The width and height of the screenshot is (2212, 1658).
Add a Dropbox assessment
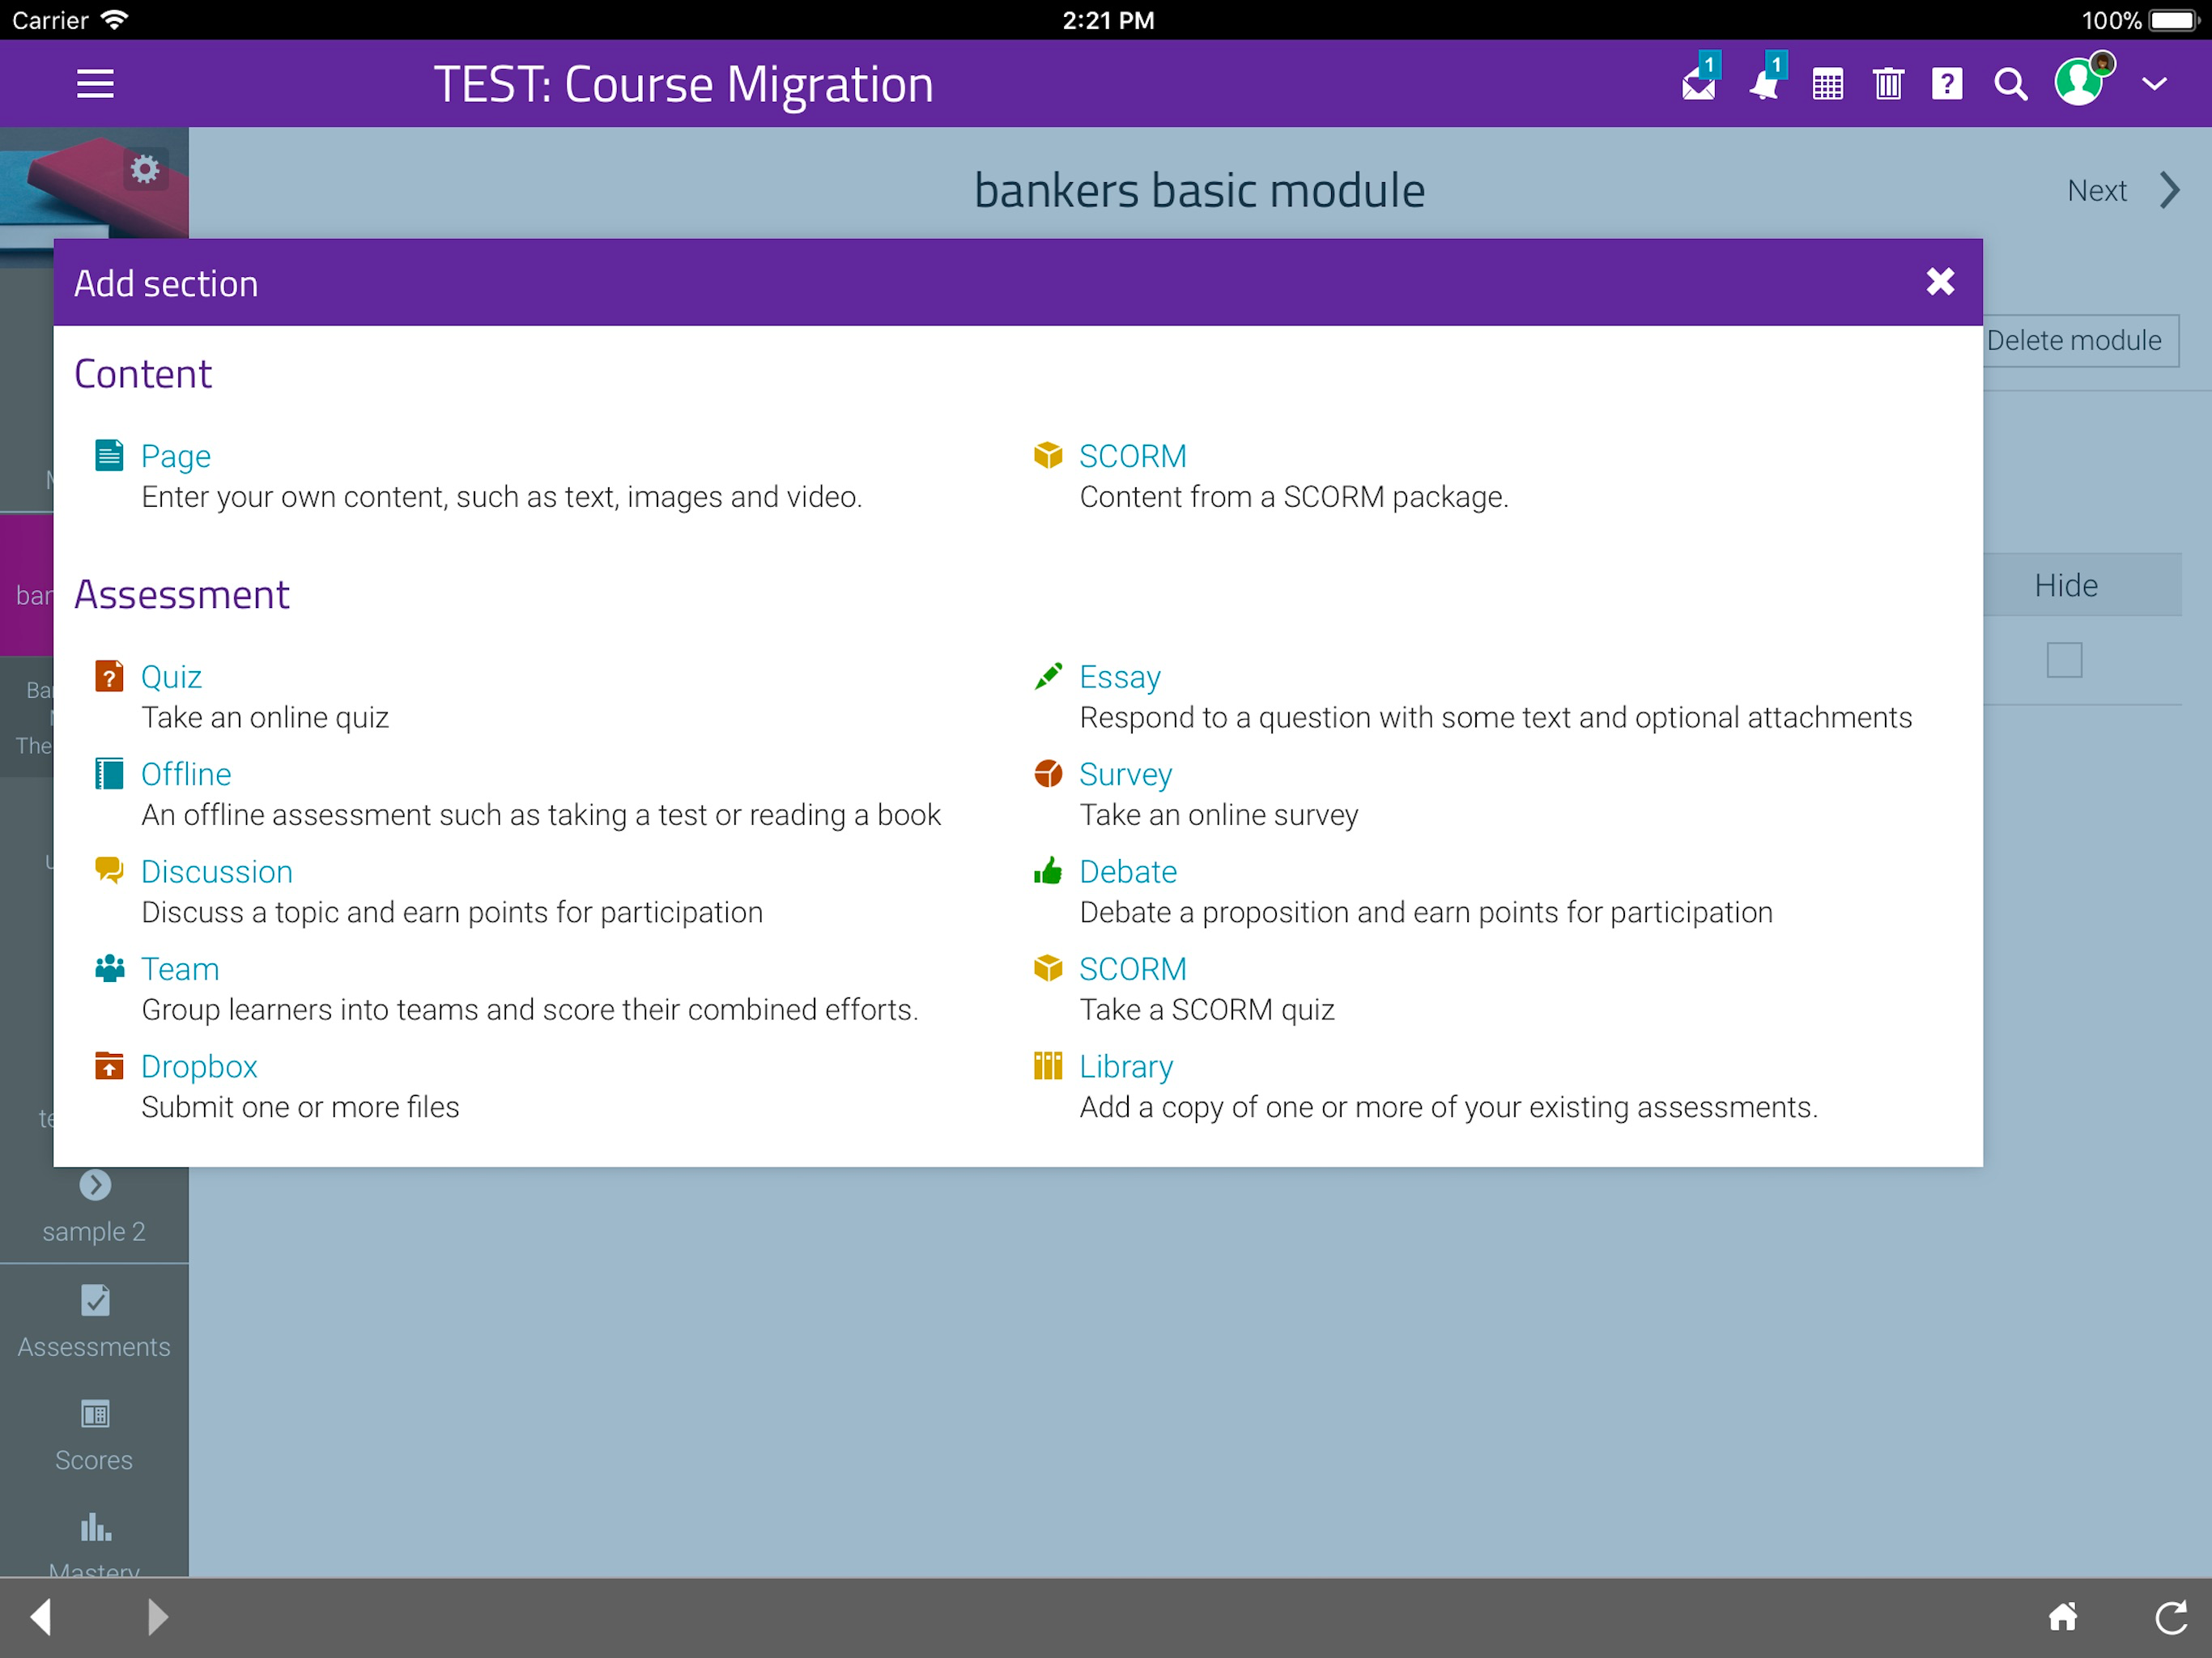coord(199,1066)
